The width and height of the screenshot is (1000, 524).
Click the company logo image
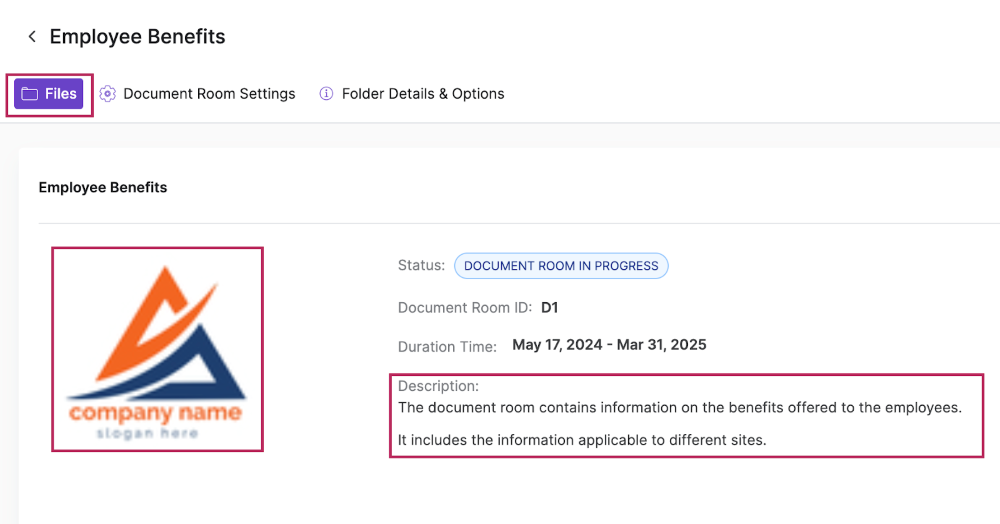coord(158,349)
